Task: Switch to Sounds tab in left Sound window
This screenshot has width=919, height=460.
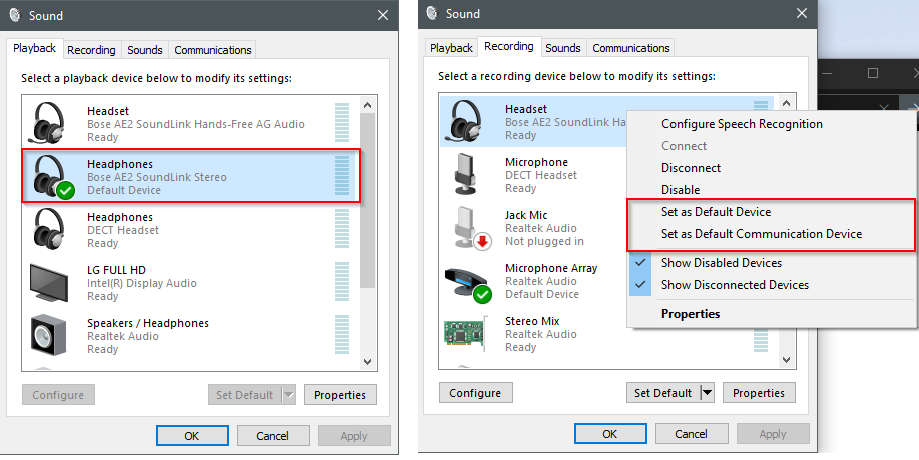Action: (145, 50)
